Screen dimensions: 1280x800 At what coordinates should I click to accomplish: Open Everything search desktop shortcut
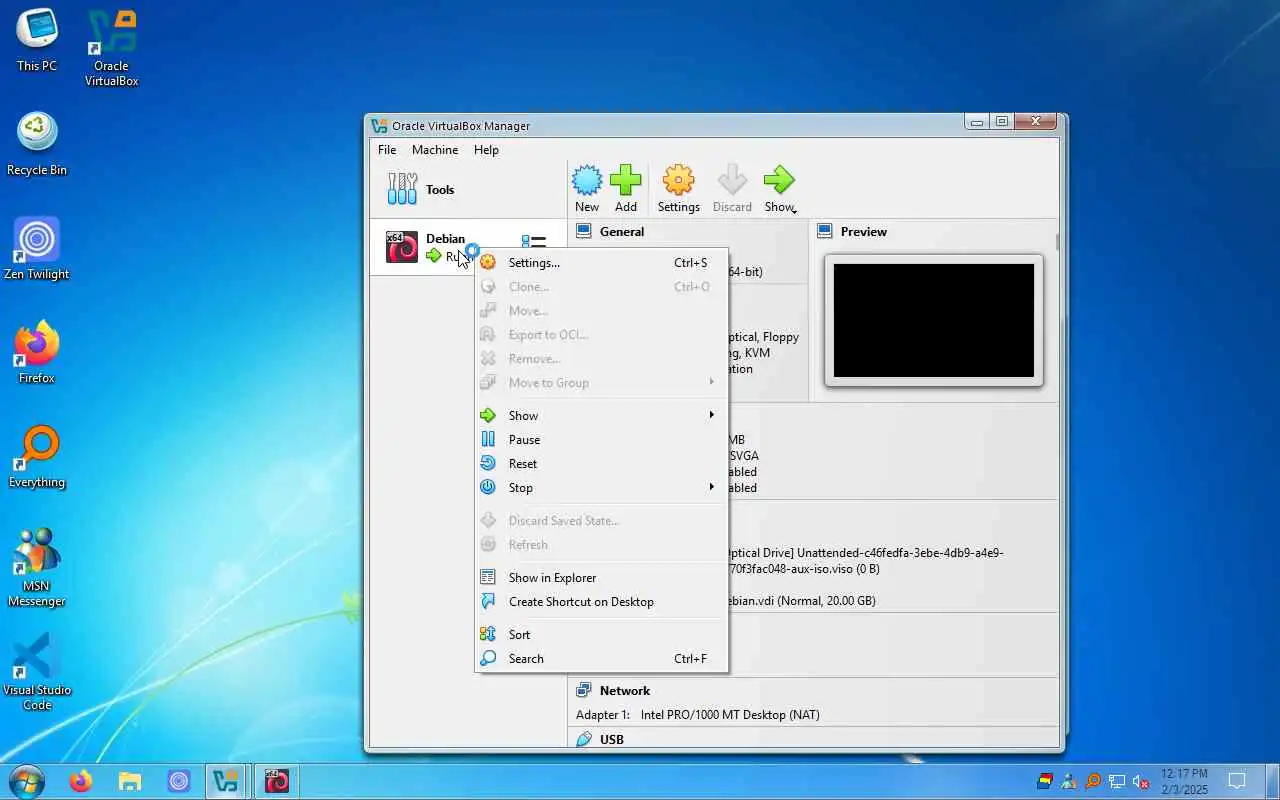pyautogui.click(x=37, y=457)
